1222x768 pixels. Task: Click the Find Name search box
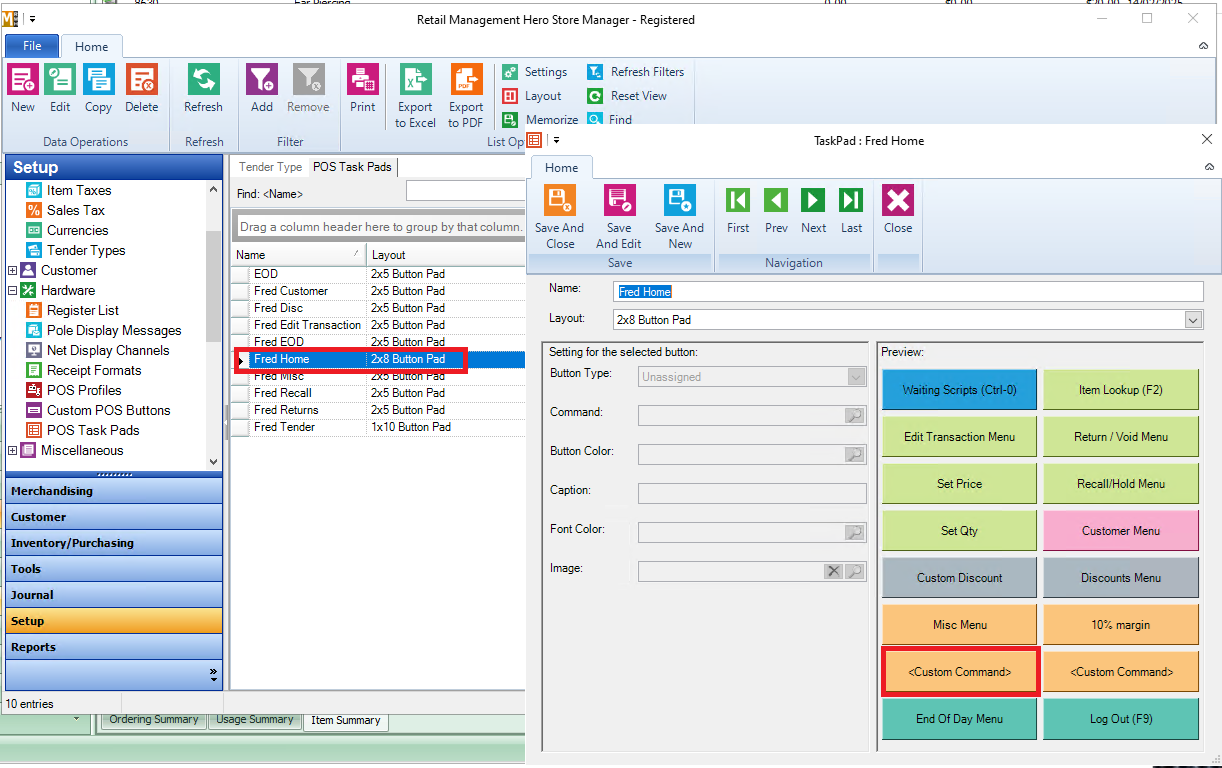(466, 191)
